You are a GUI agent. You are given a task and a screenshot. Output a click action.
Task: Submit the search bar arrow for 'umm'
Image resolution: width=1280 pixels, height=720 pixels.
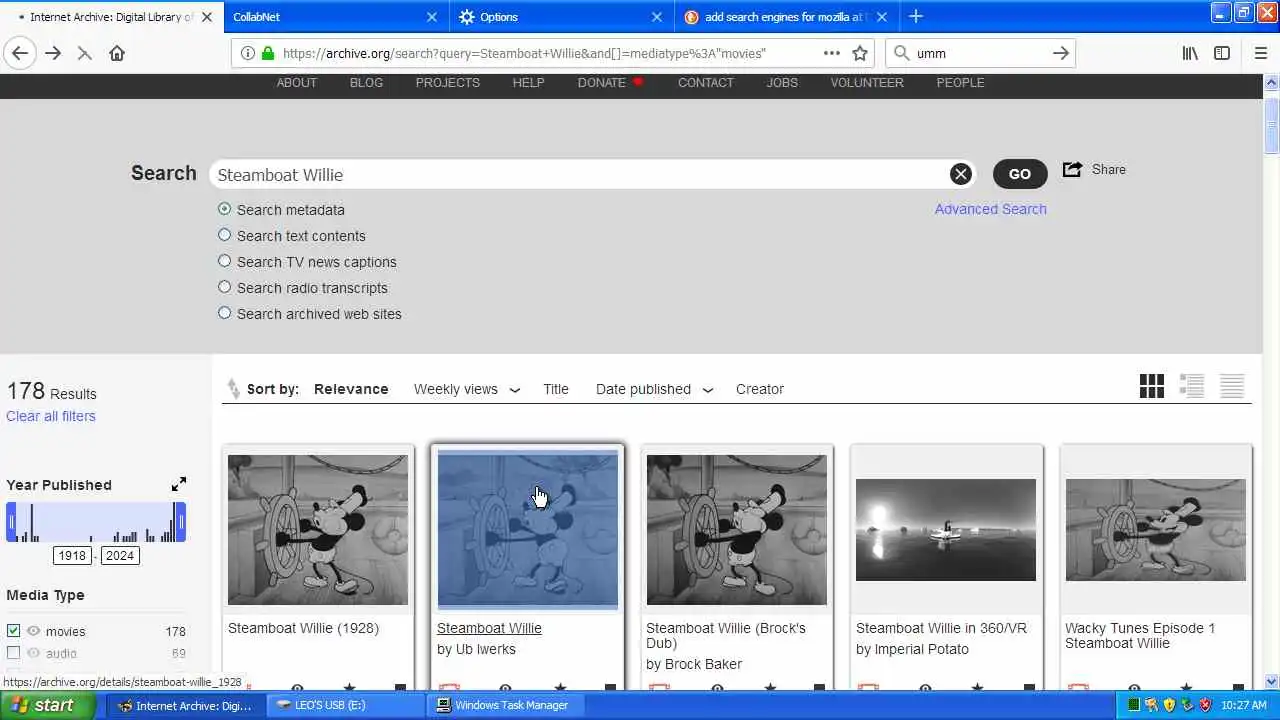pos(1061,53)
